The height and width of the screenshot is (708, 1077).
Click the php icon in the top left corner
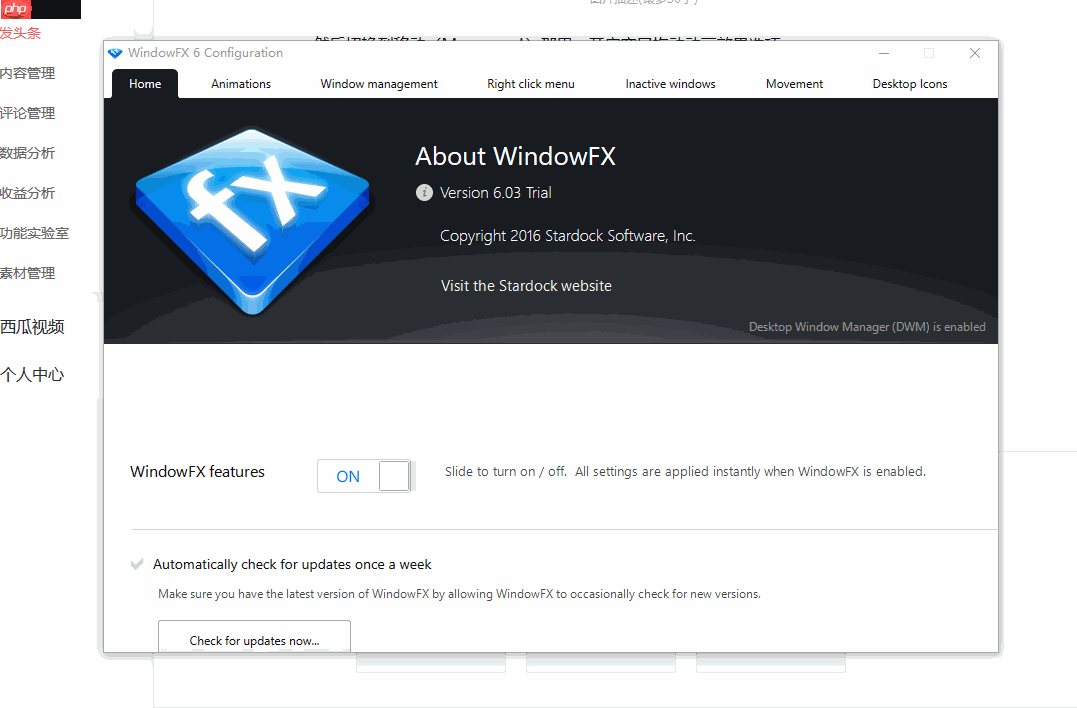click(x=15, y=9)
